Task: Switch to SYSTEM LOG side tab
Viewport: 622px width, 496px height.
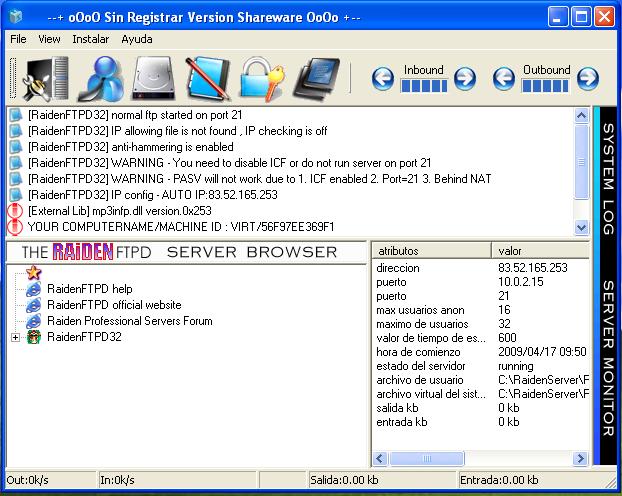Action: pyautogui.click(x=609, y=179)
